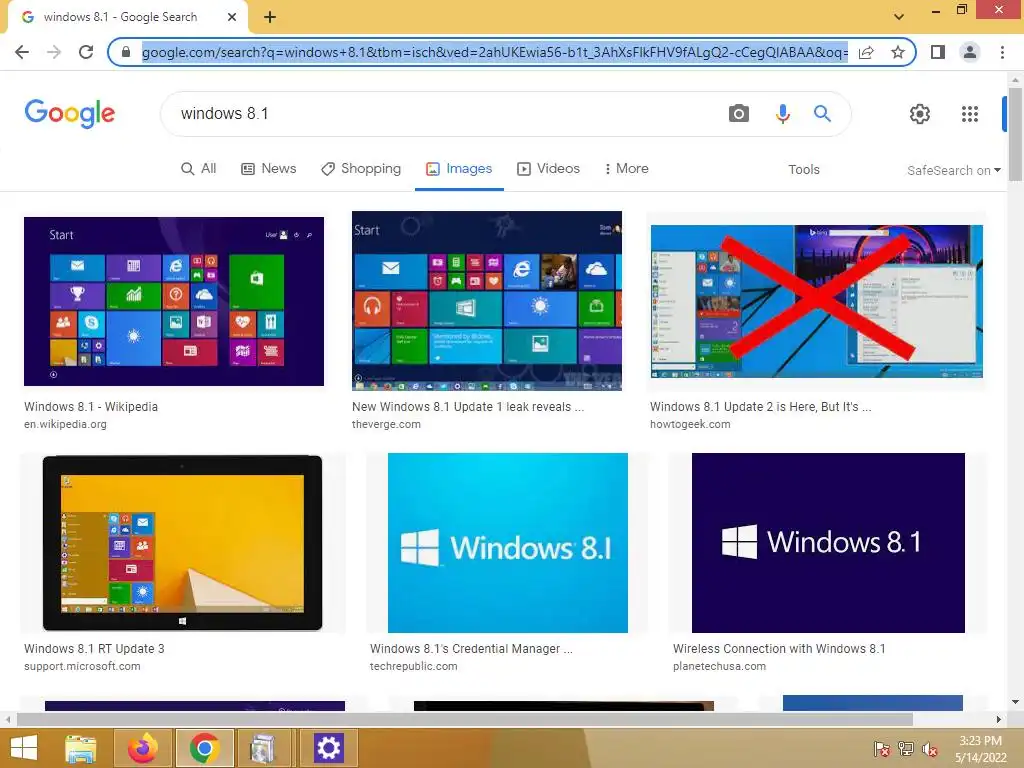Viewport: 1024px width, 768px height.
Task: Bookmark this tab with star icon
Action: [x=898, y=52]
